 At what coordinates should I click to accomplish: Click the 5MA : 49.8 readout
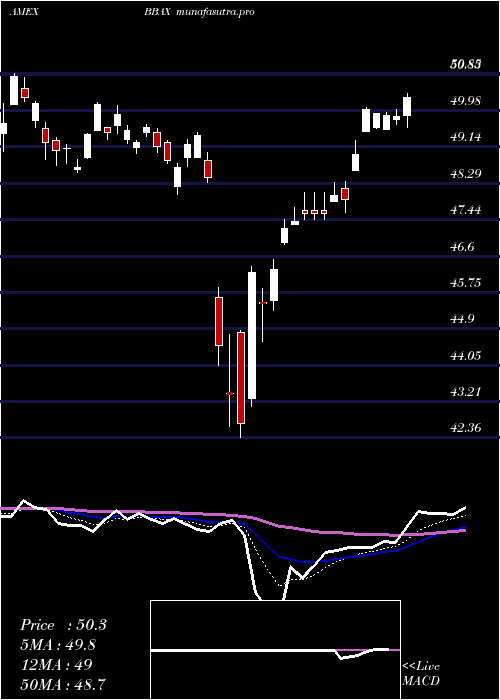(58, 645)
